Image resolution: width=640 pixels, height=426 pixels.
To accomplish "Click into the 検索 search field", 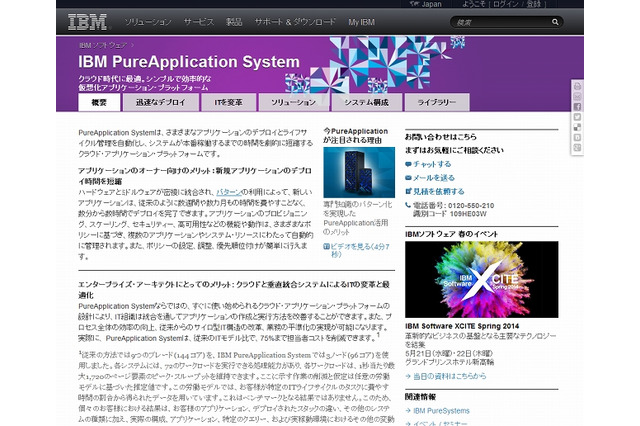I will (506, 22).
